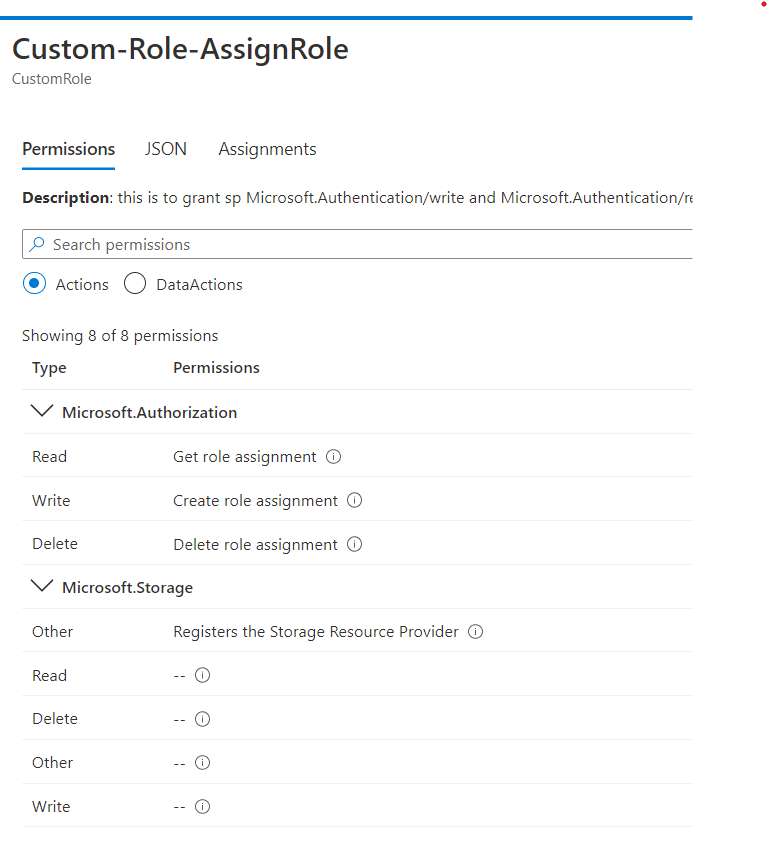Click the search magnifier icon in the permissions search box
This screenshot has height=848, width=767.
tap(36, 244)
